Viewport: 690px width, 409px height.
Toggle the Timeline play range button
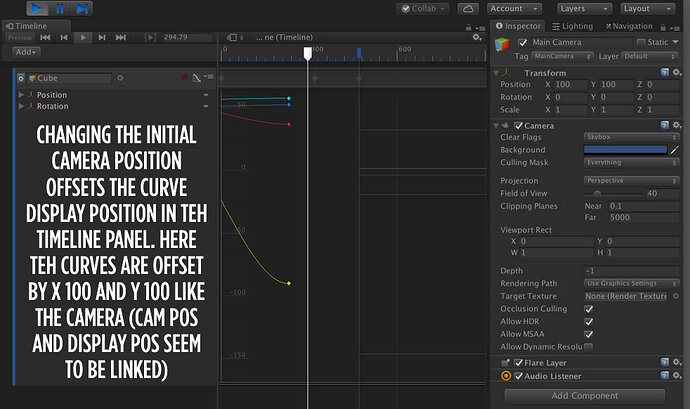(150, 37)
